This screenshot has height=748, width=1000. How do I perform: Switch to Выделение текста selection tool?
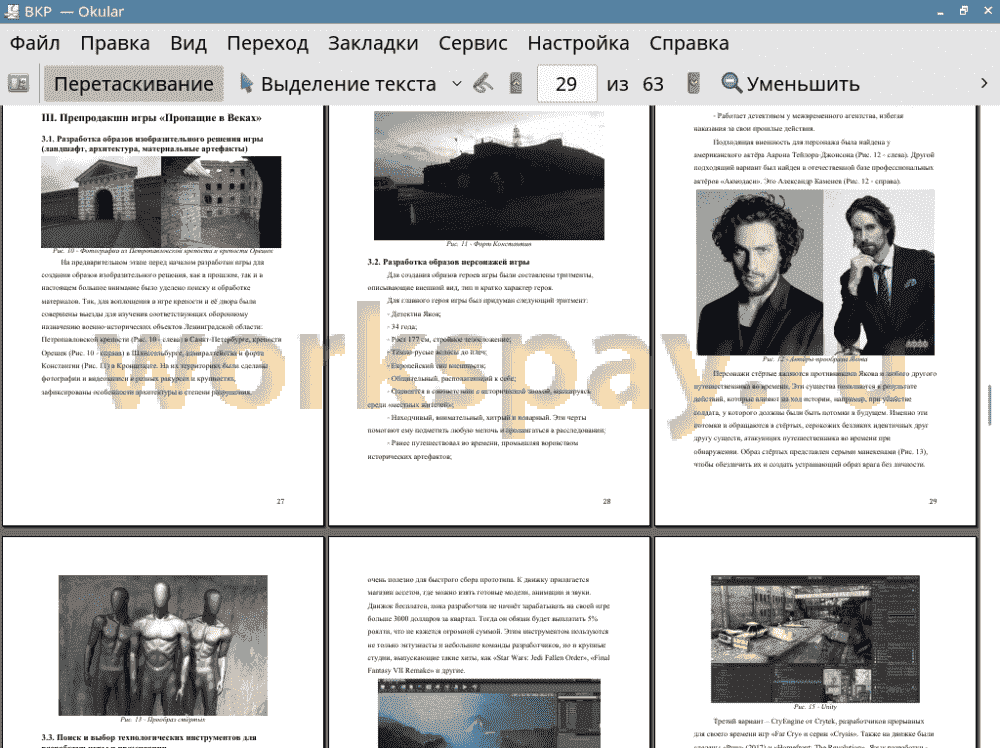pos(338,84)
